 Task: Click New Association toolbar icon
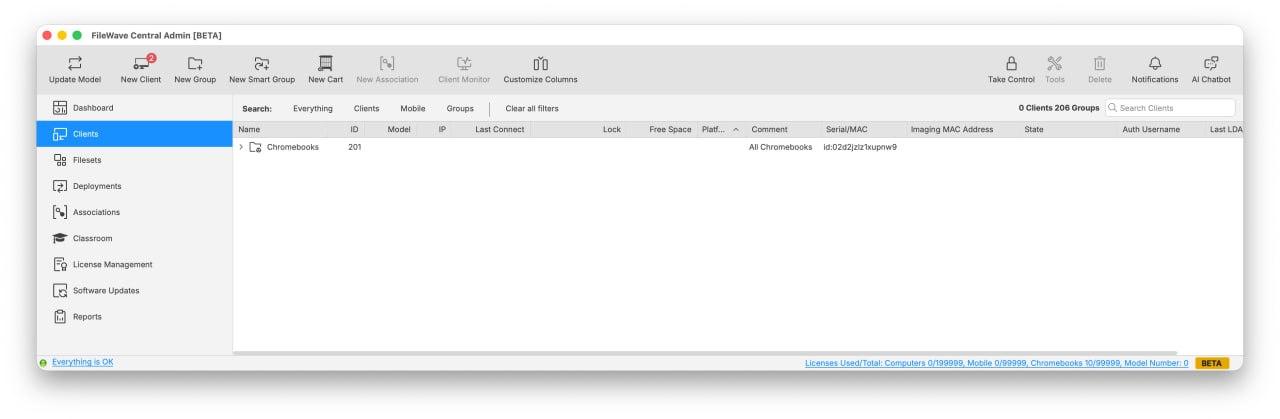pos(387,64)
